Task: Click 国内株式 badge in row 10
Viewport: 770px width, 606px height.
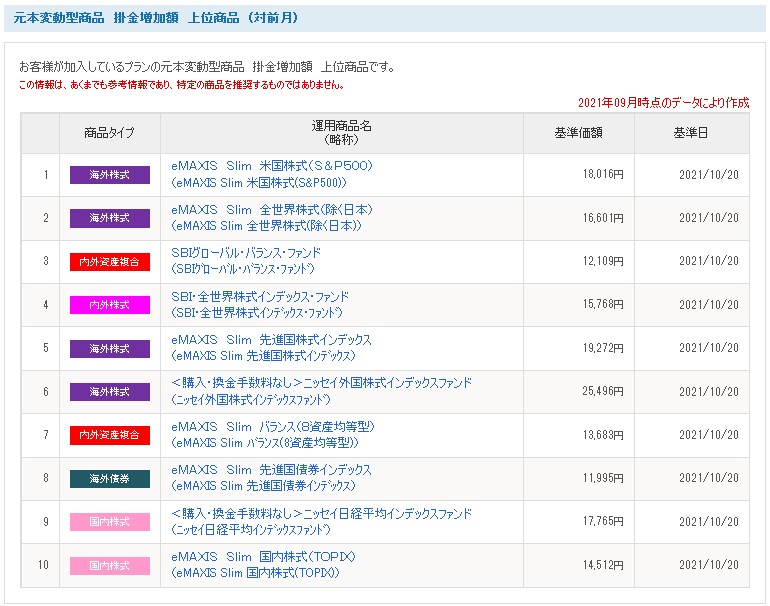Action: tap(110, 566)
